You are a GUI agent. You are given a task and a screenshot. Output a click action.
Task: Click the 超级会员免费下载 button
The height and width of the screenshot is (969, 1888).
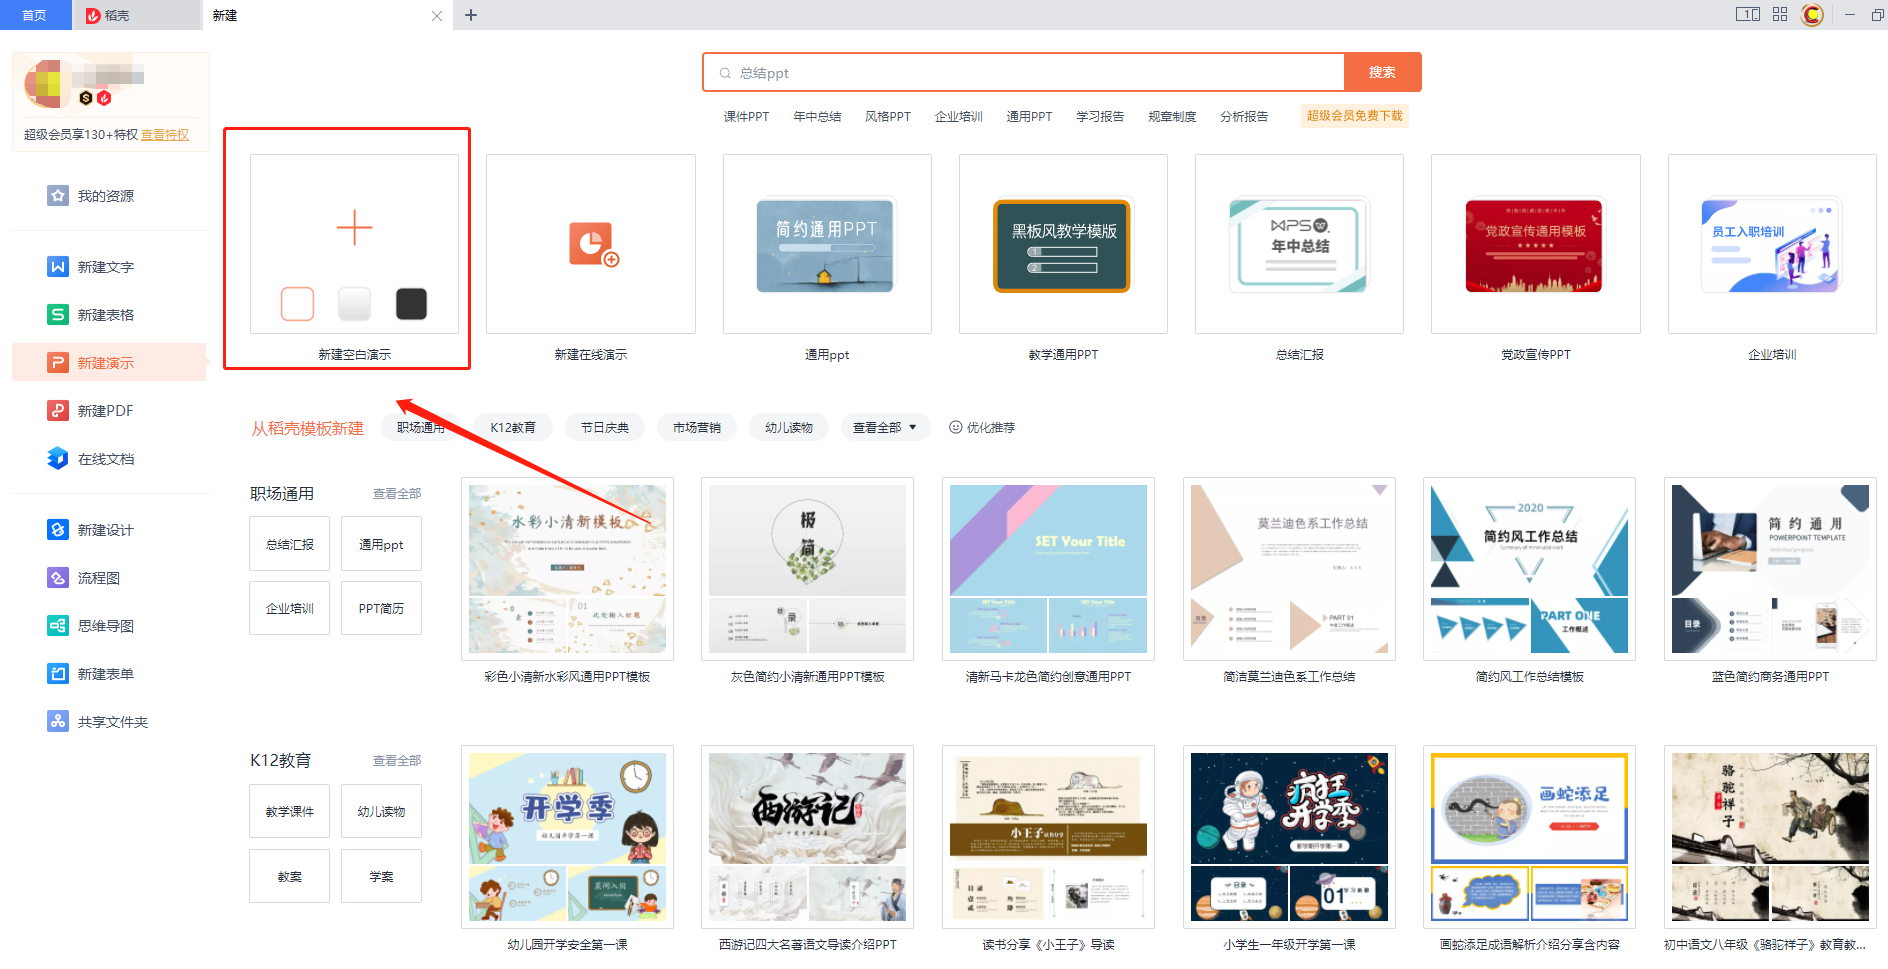(x=1354, y=116)
